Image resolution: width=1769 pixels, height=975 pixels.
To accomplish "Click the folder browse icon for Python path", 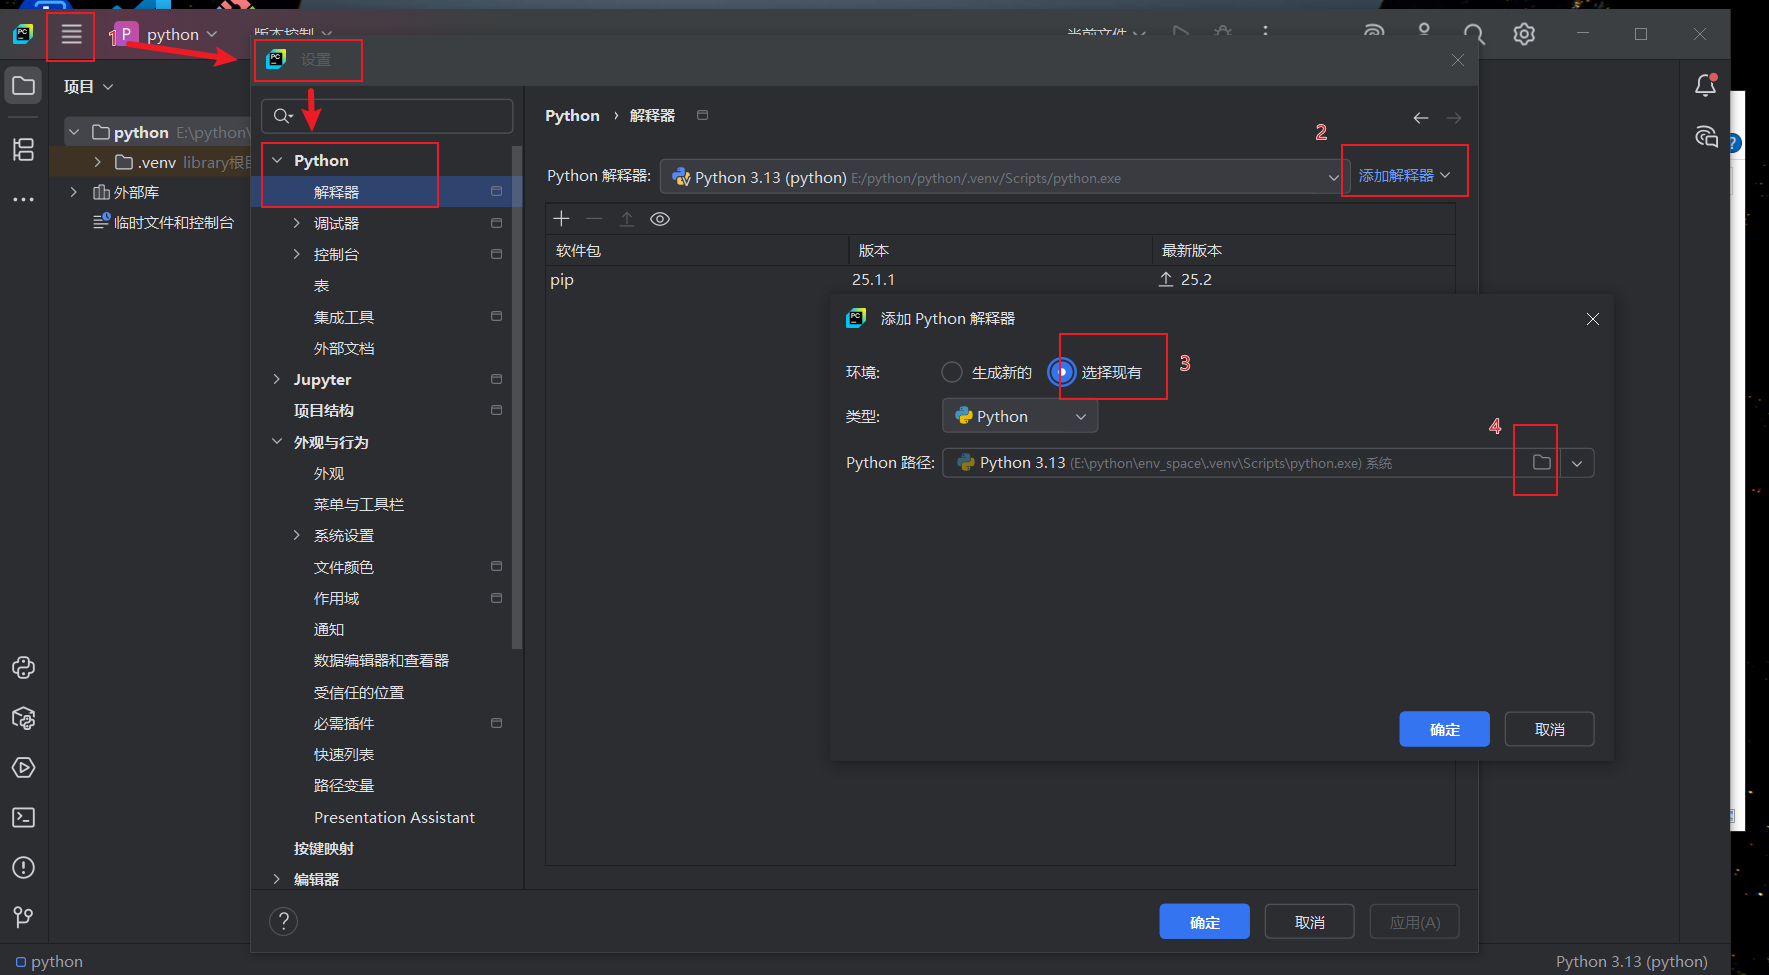I will pyautogui.click(x=1541, y=463).
